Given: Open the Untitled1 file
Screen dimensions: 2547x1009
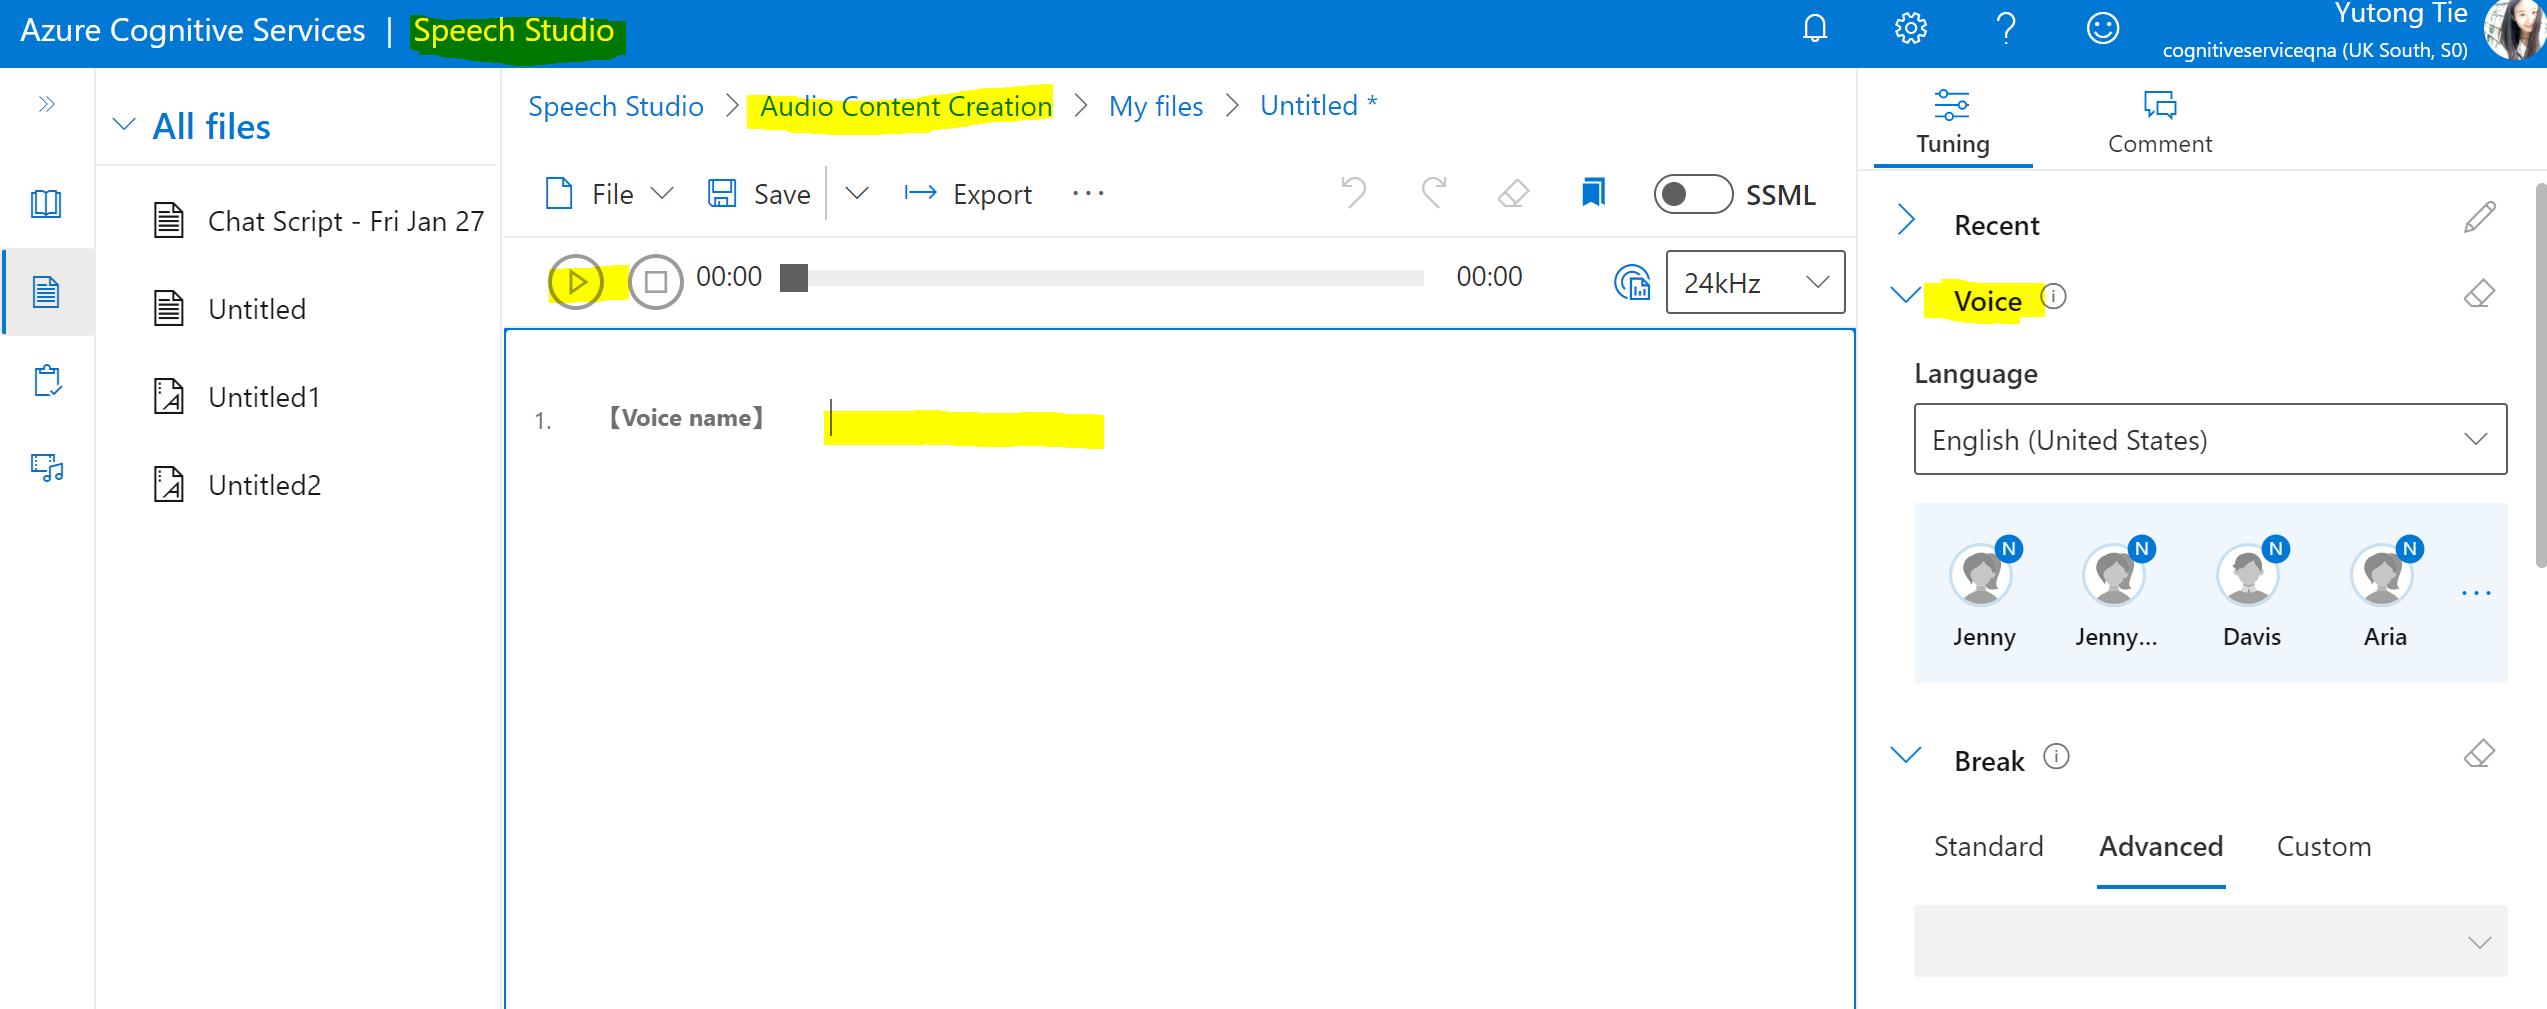Looking at the screenshot, I should (238, 397).
